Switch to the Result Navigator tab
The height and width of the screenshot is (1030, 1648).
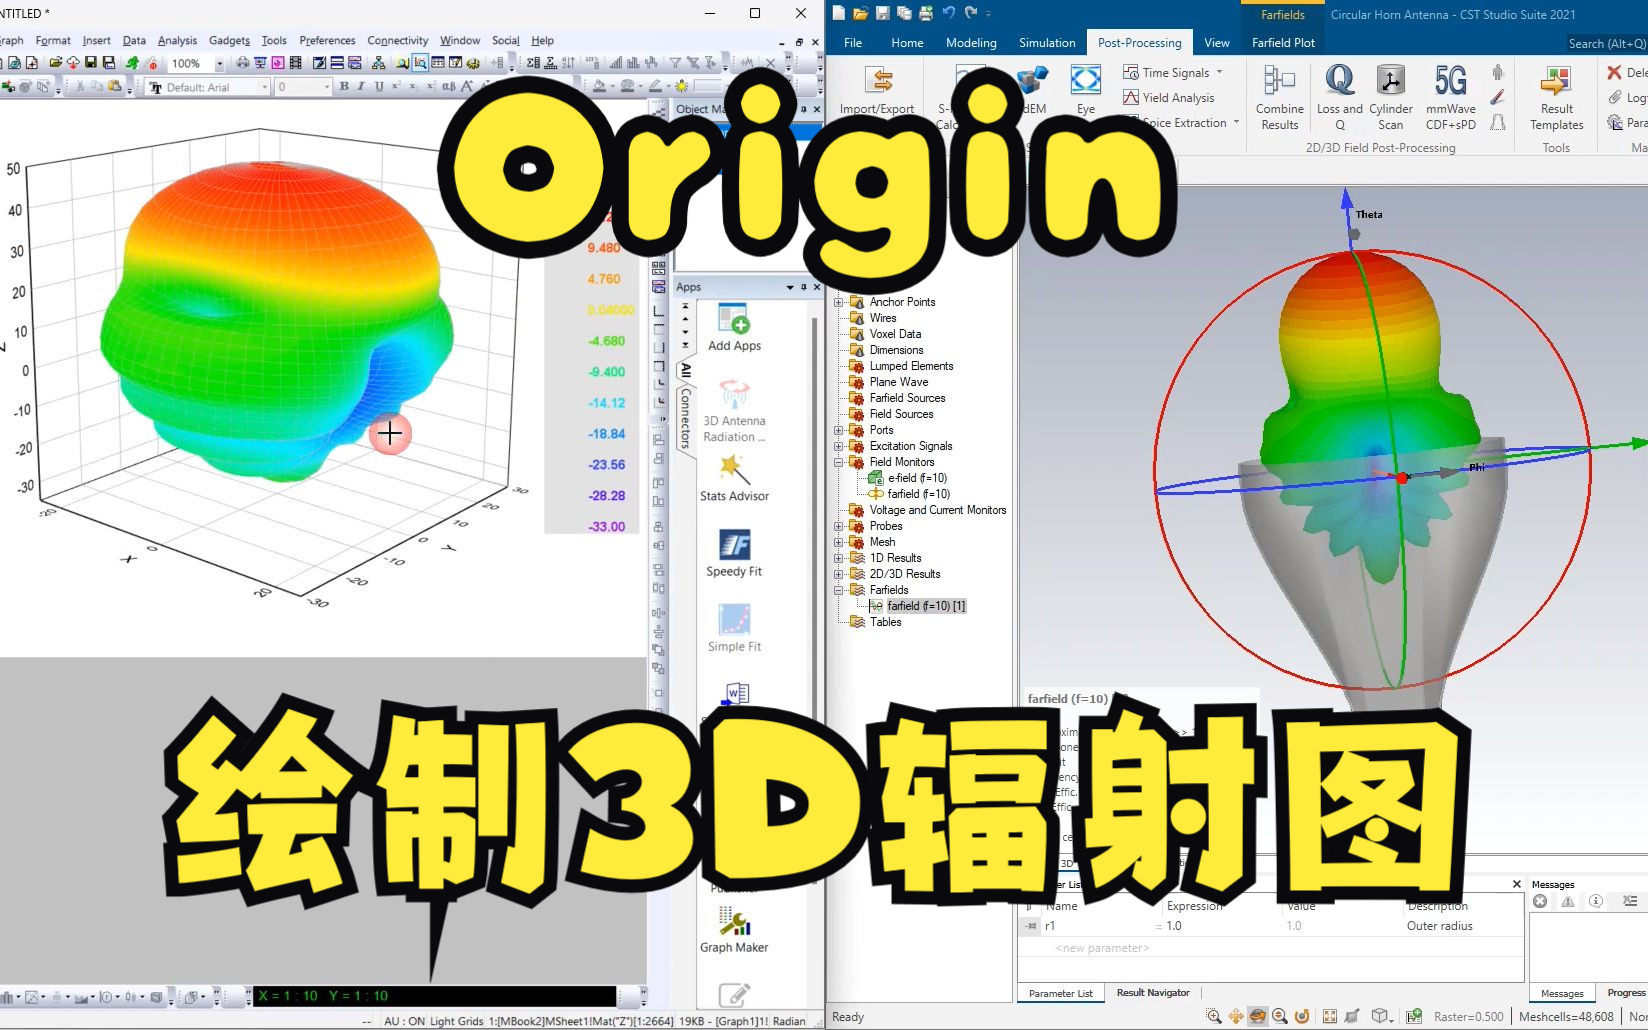[x=1153, y=993]
